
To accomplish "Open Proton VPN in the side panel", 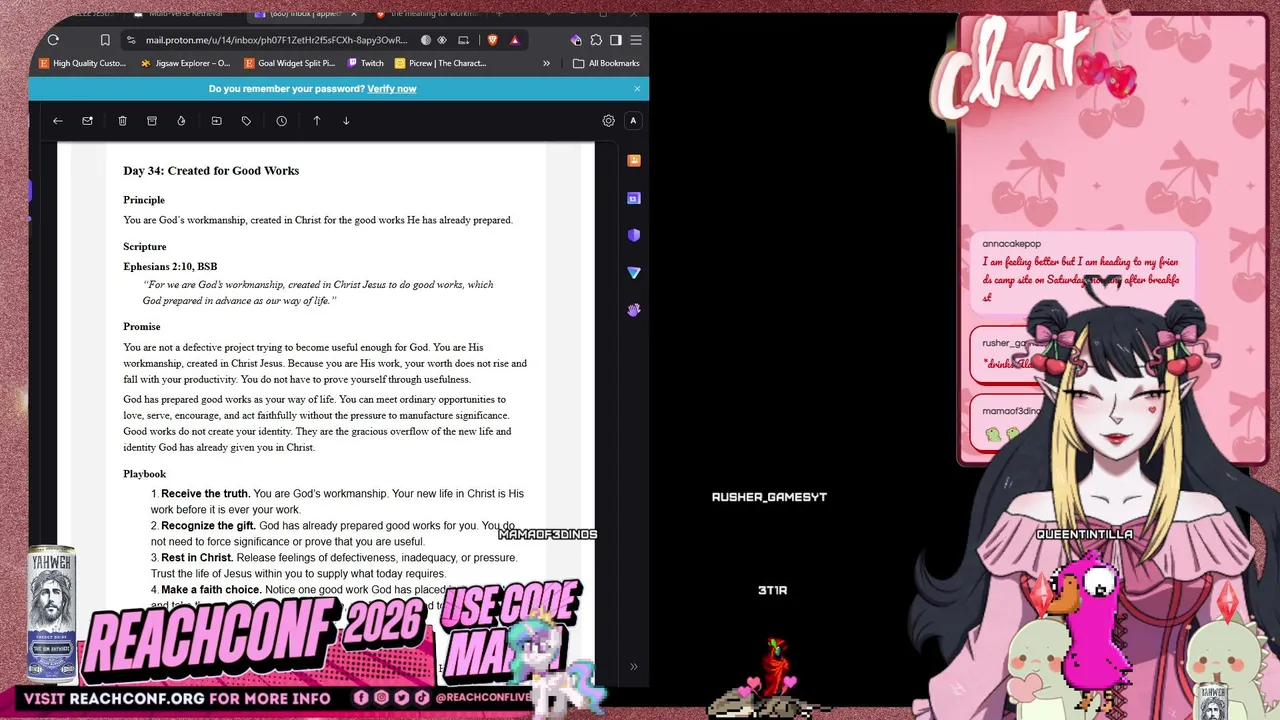I will 634,272.
